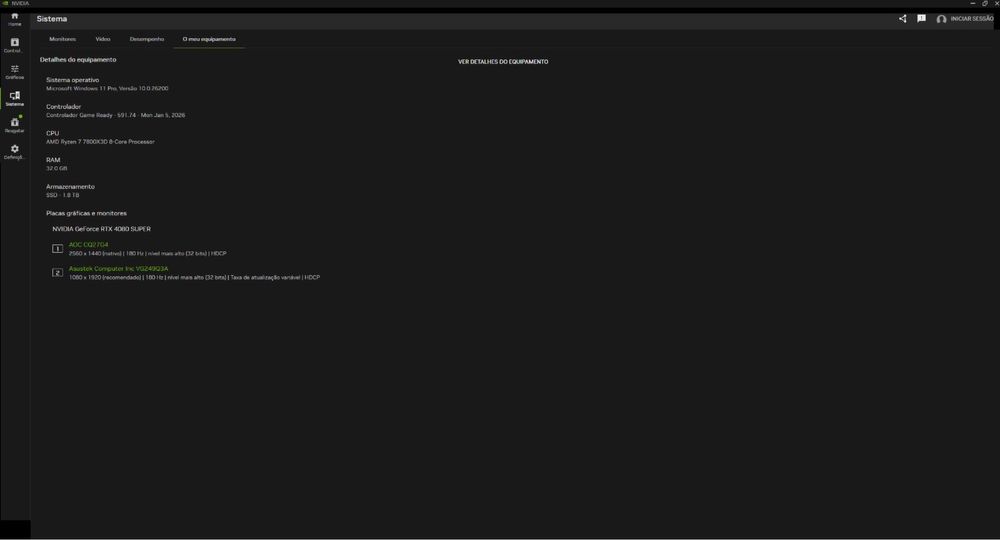Viewport: 1000px width, 540px height.
Task: Click the Controlador Game Ready 591.74 text
Action: point(115,115)
